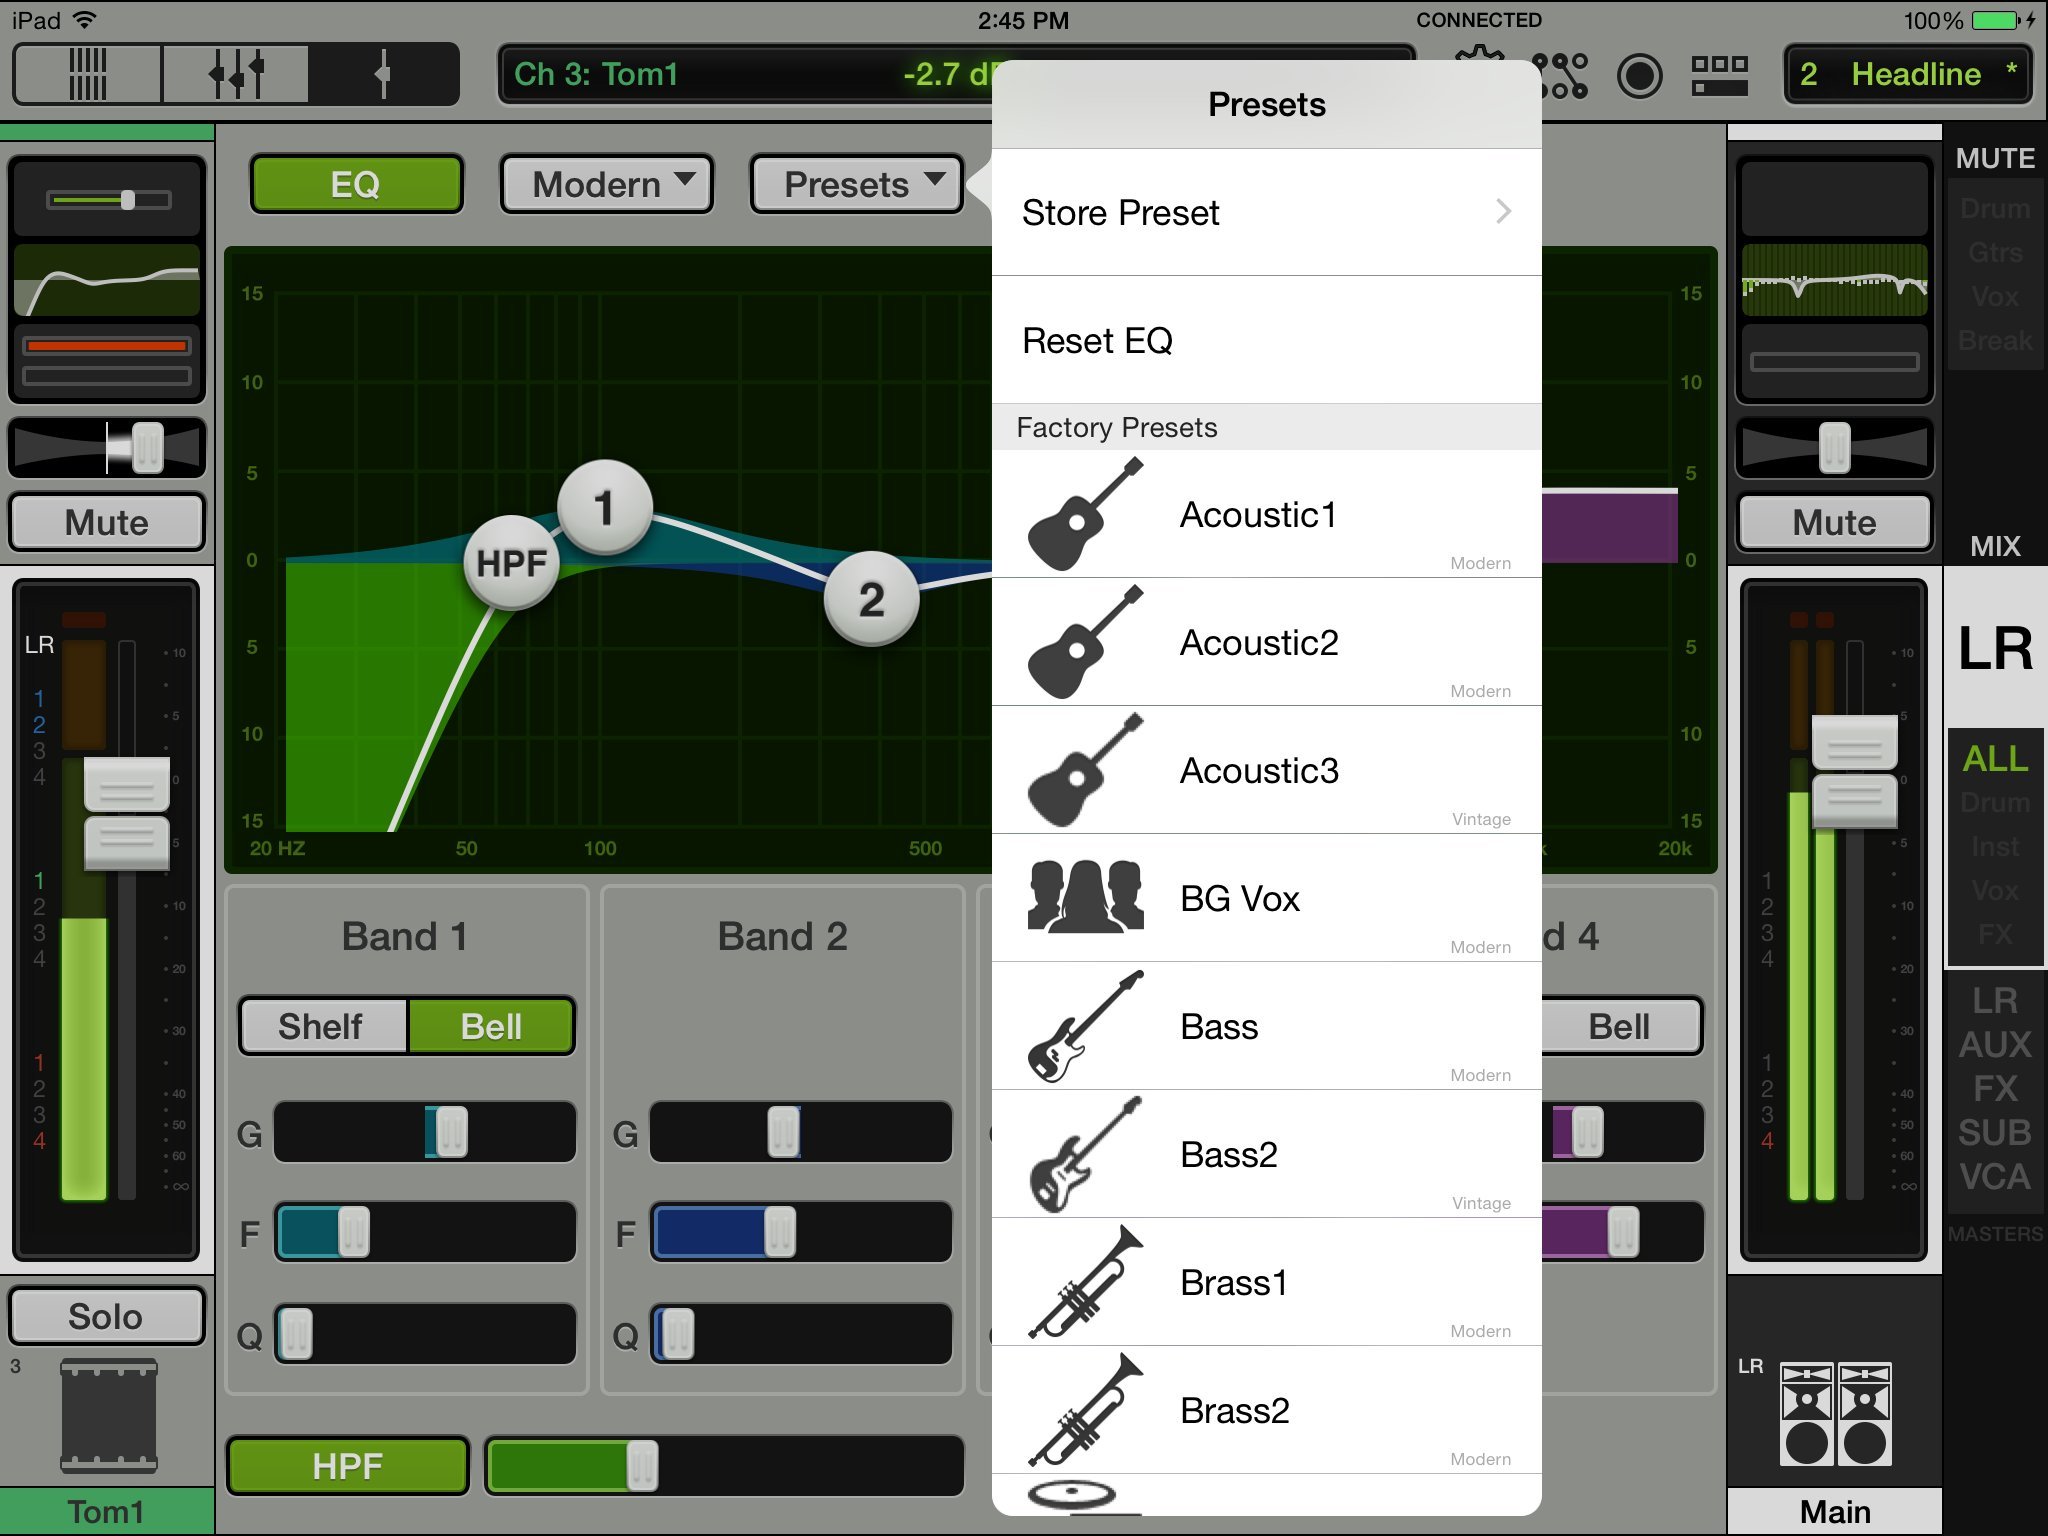2048x1536 pixels.
Task: Toggle the EQ on/off button
Action: tap(356, 184)
